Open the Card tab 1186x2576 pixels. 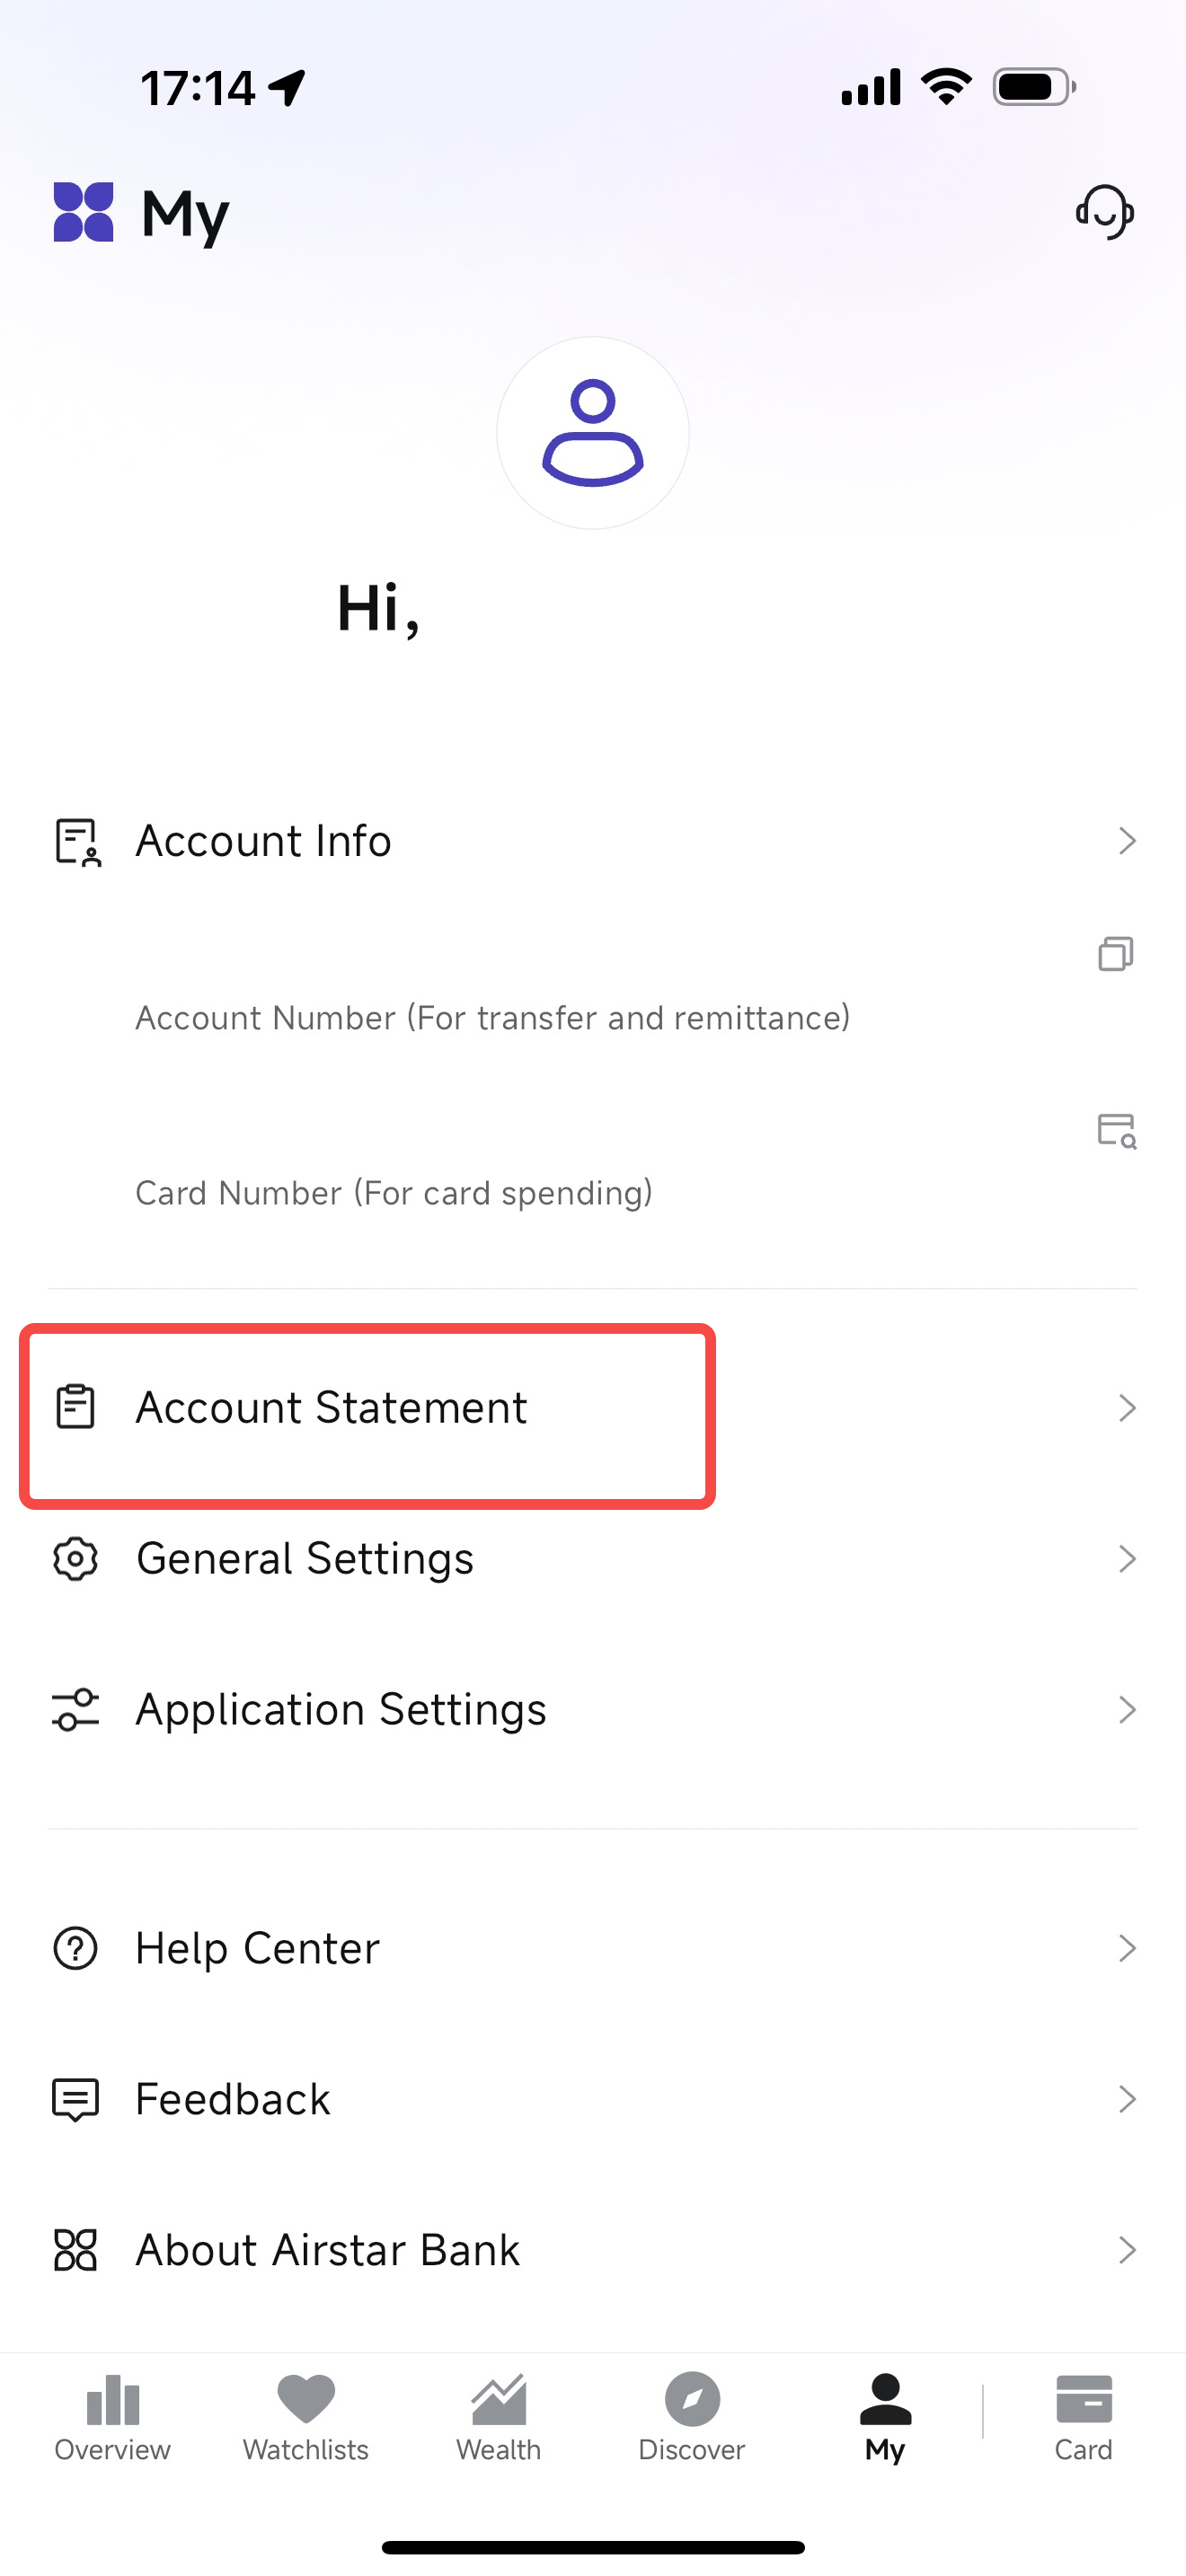tap(1083, 2418)
